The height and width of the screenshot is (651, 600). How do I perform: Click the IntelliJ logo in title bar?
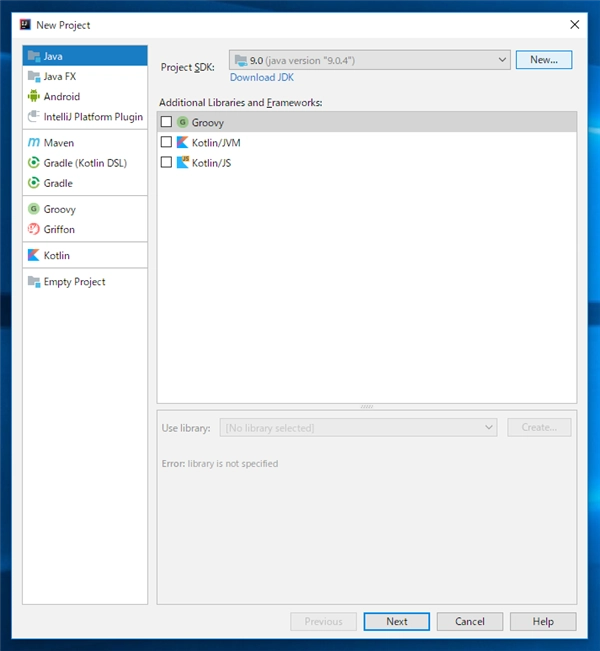[25, 24]
